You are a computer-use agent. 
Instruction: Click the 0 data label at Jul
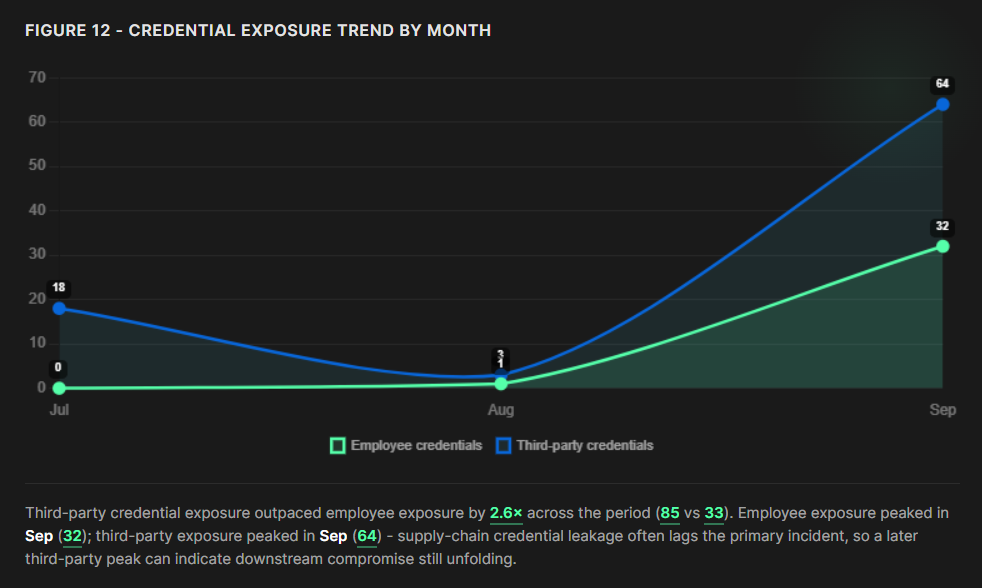pos(58,368)
